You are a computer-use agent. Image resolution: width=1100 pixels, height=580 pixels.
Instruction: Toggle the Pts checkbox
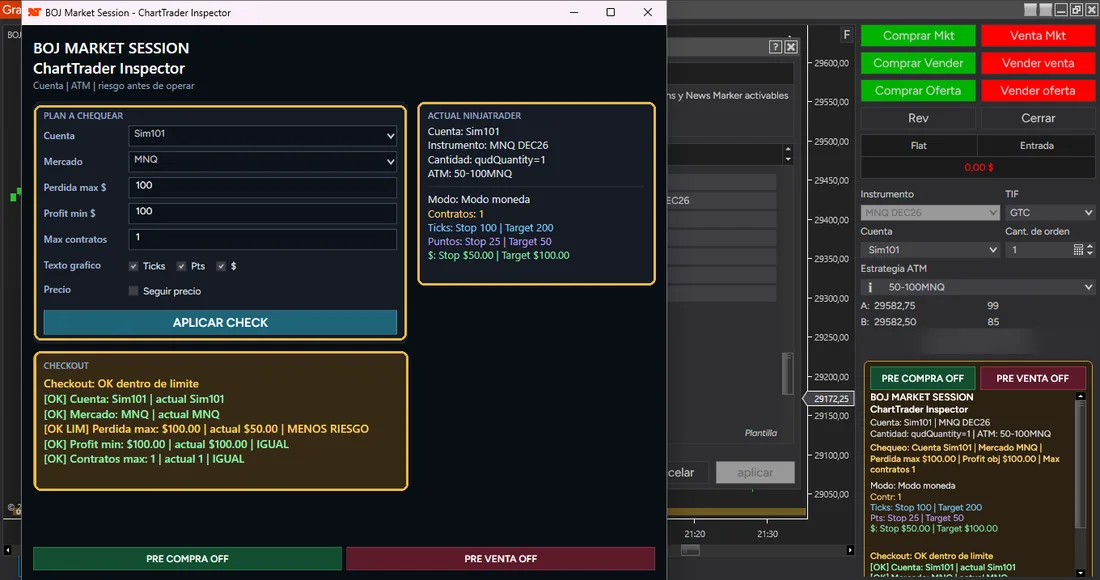tap(182, 266)
